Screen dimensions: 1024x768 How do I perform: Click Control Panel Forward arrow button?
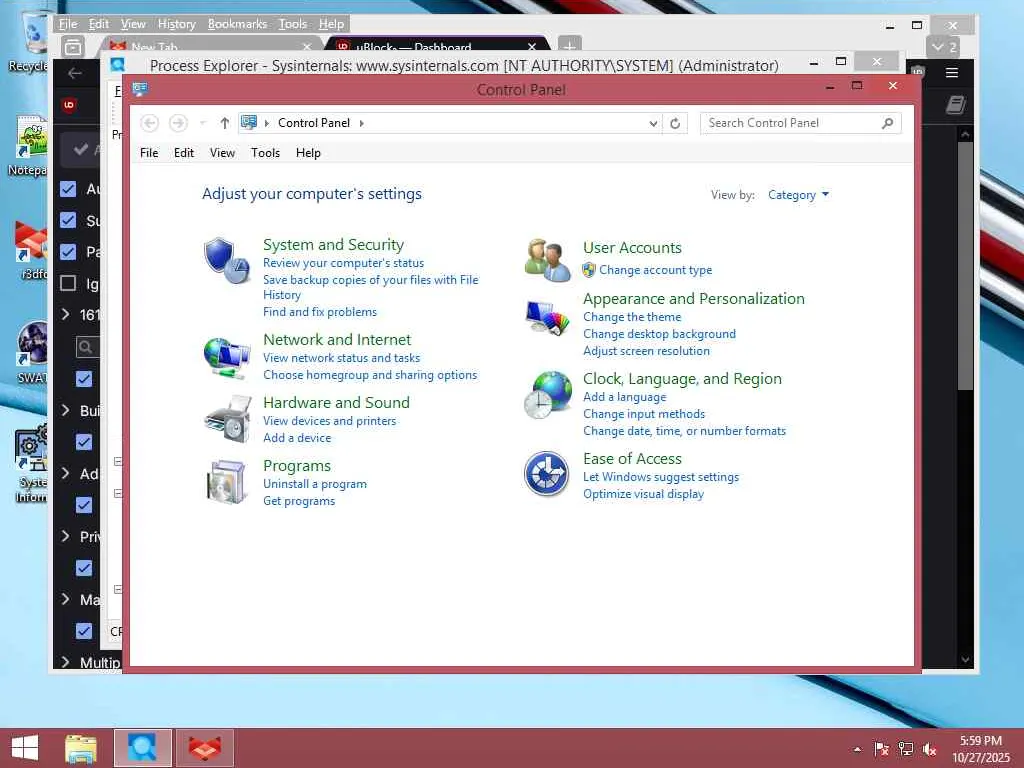click(x=178, y=123)
